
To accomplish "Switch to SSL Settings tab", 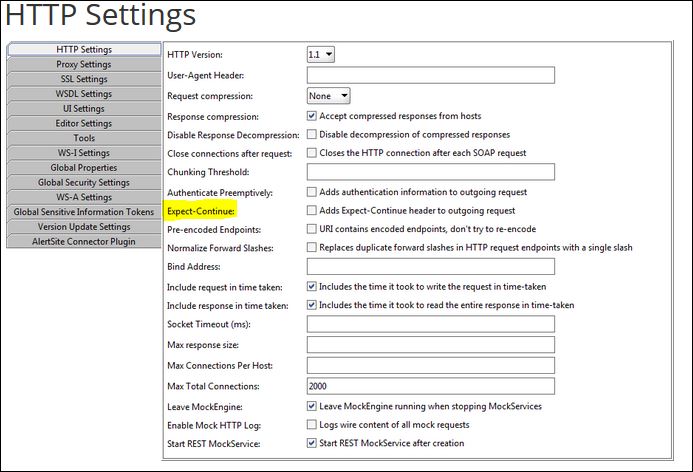I will tap(84, 79).
